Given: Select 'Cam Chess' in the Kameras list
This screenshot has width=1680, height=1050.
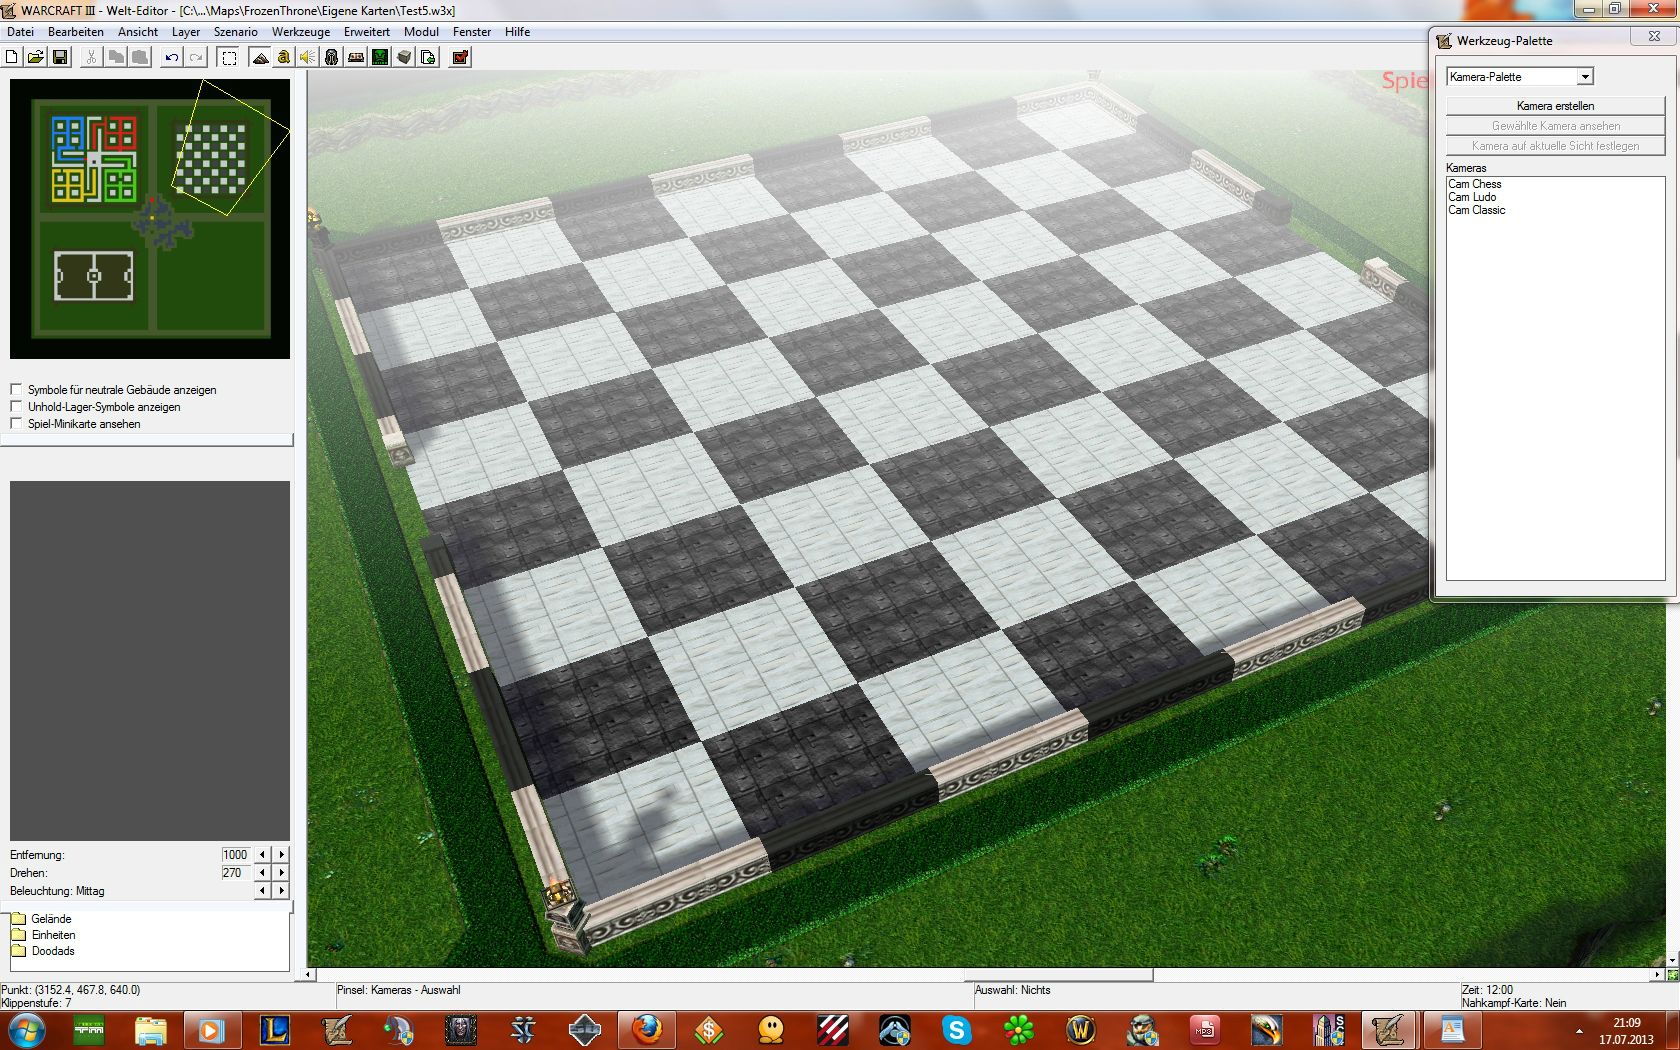Looking at the screenshot, I should pyautogui.click(x=1475, y=184).
